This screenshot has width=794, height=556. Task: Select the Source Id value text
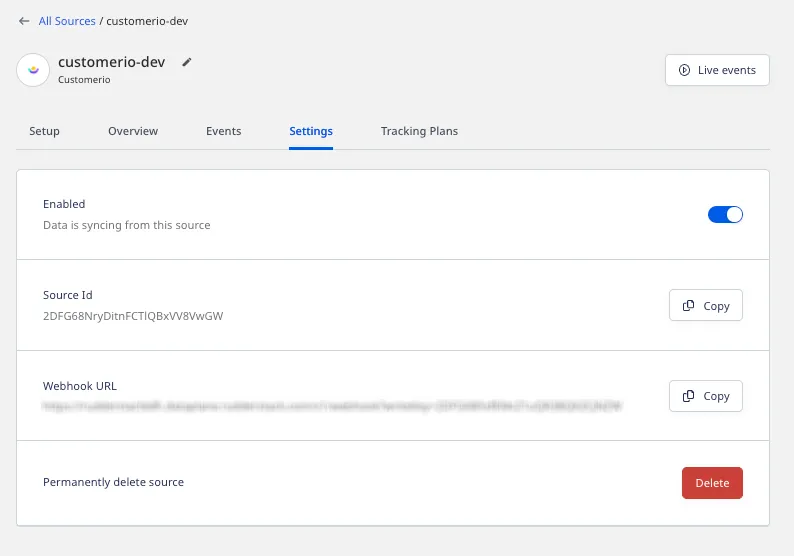pos(133,316)
